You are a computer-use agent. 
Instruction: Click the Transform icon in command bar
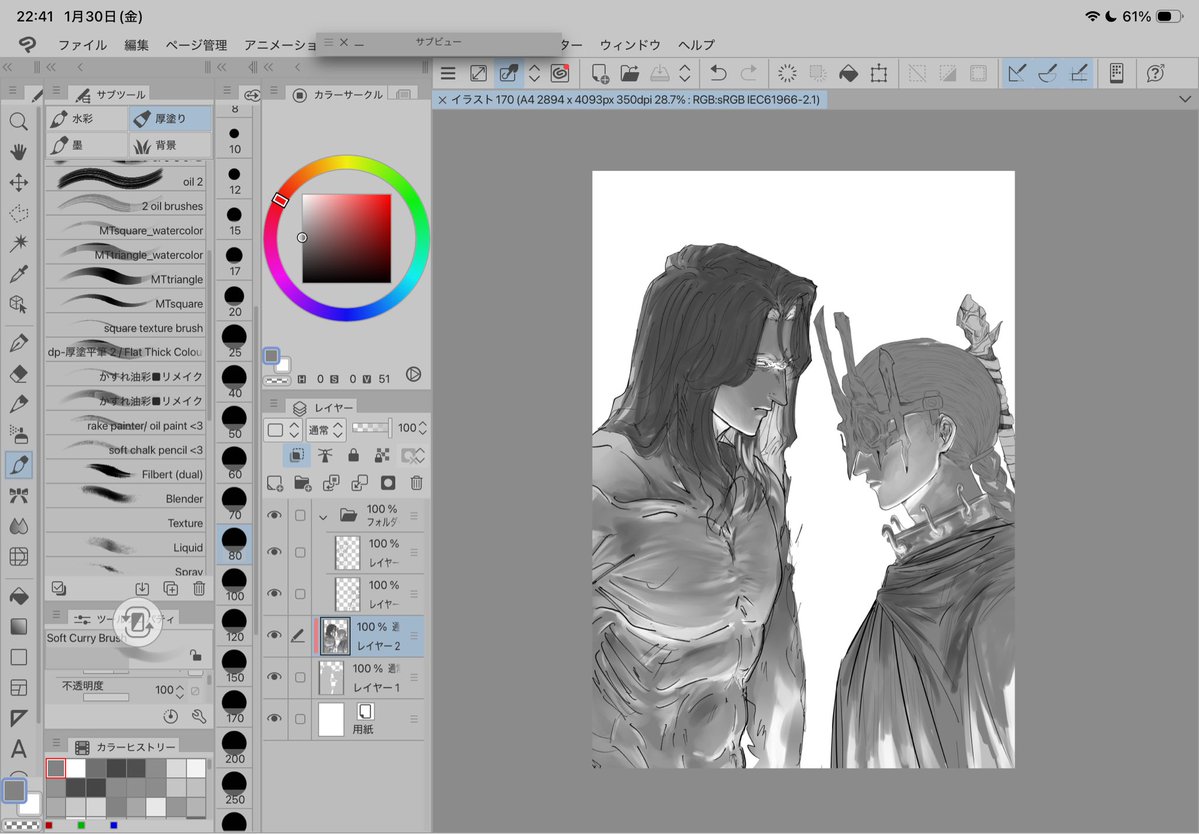pos(879,73)
